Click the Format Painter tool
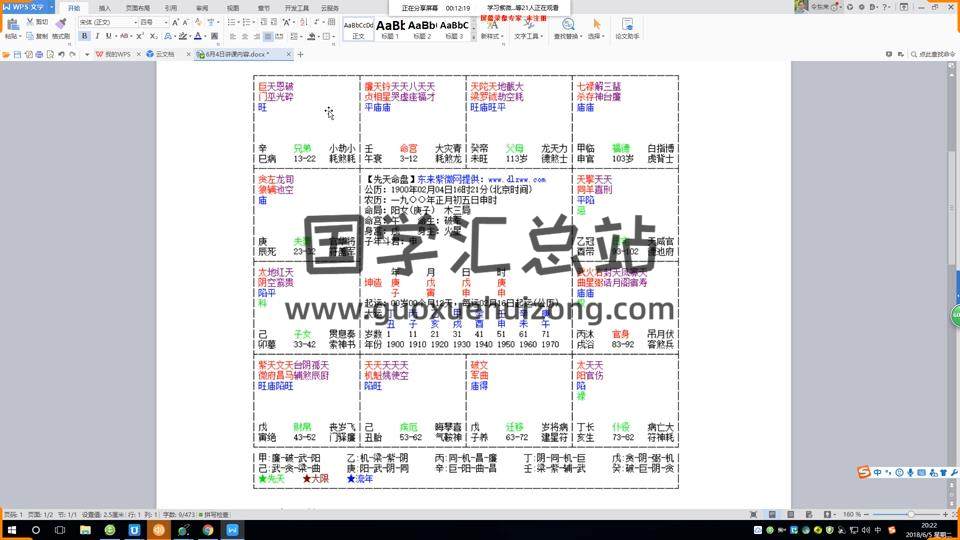Image resolution: width=960 pixels, height=540 pixels. 60,28
